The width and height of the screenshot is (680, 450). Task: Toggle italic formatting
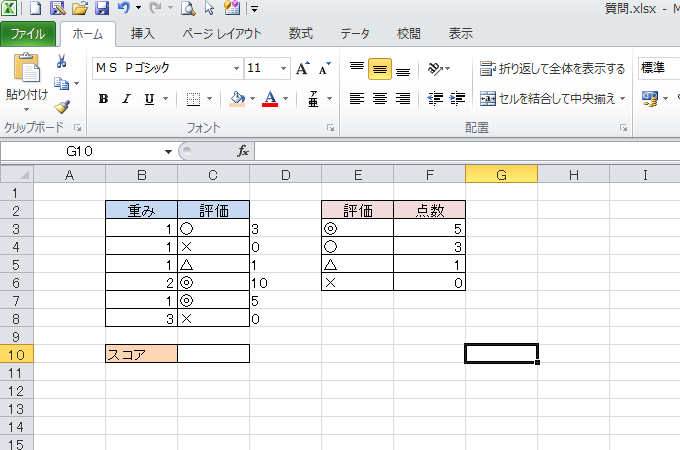(x=126, y=99)
